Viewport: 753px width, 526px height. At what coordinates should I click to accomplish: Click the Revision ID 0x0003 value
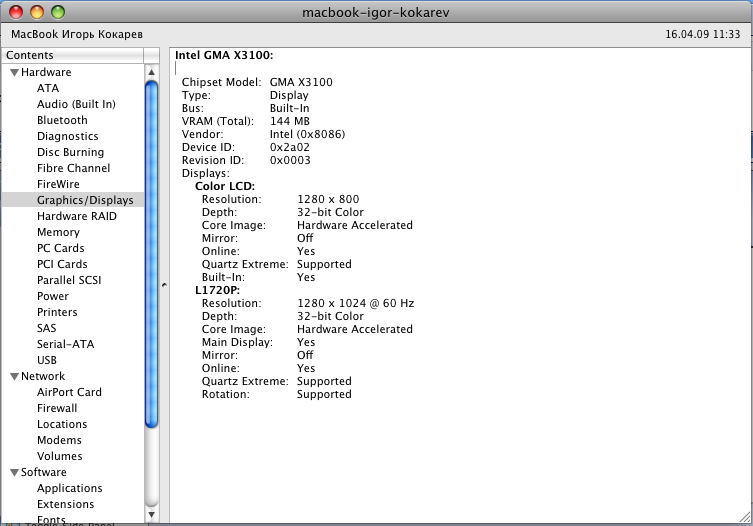(290, 160)
